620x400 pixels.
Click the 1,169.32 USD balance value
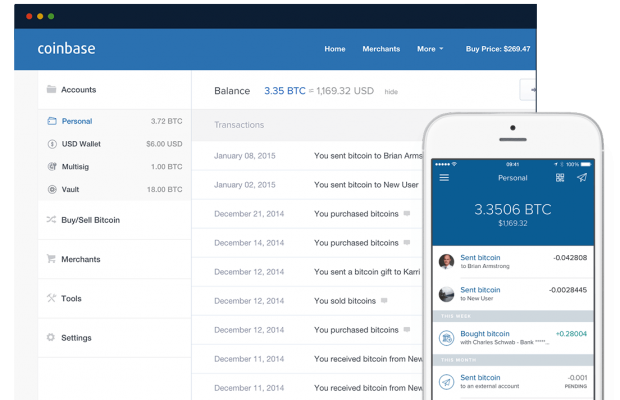pos(345,91)
